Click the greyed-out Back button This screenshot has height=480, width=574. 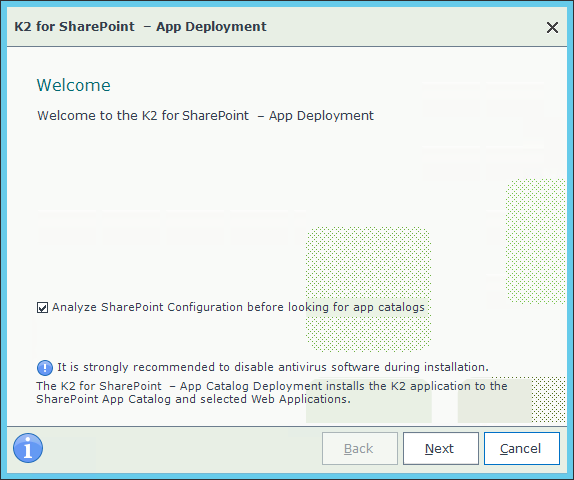[360, 449]
